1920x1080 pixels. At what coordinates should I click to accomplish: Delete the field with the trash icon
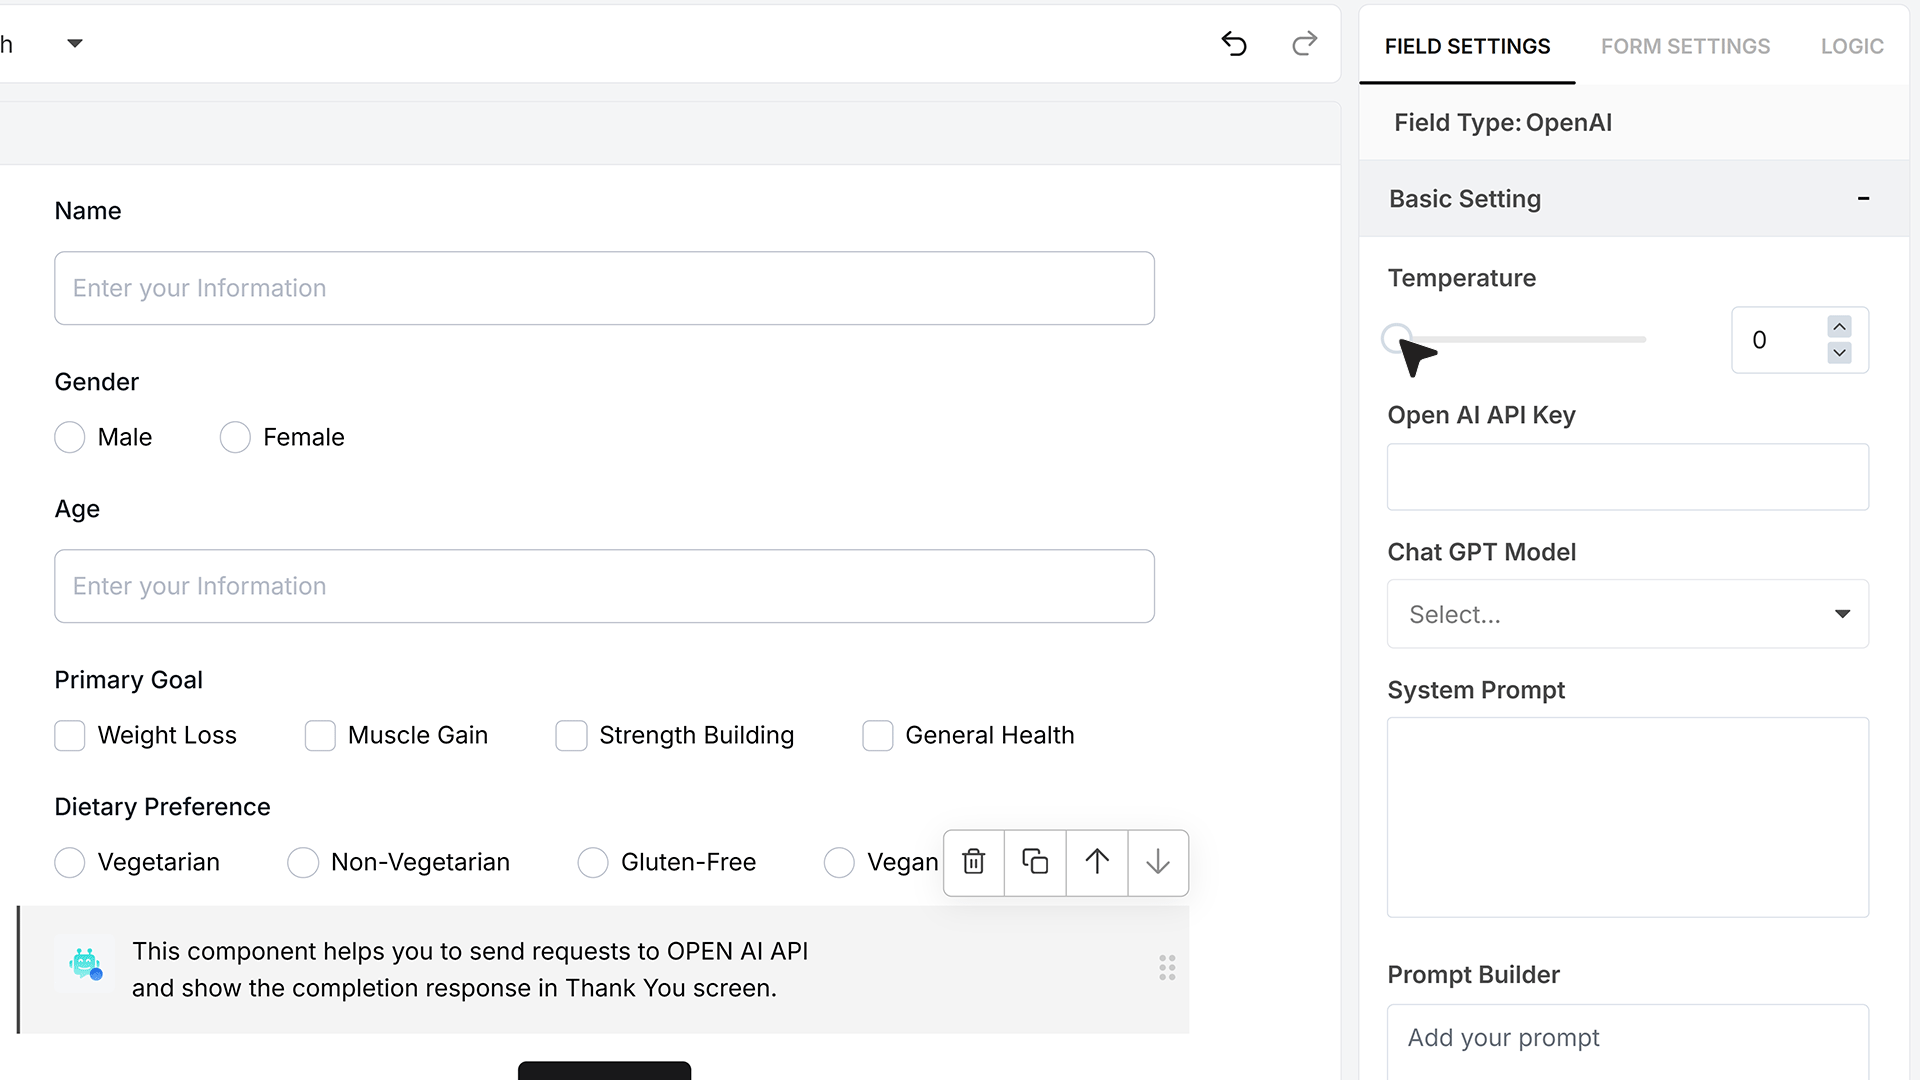pyautogui.click(x=973, y=862)
